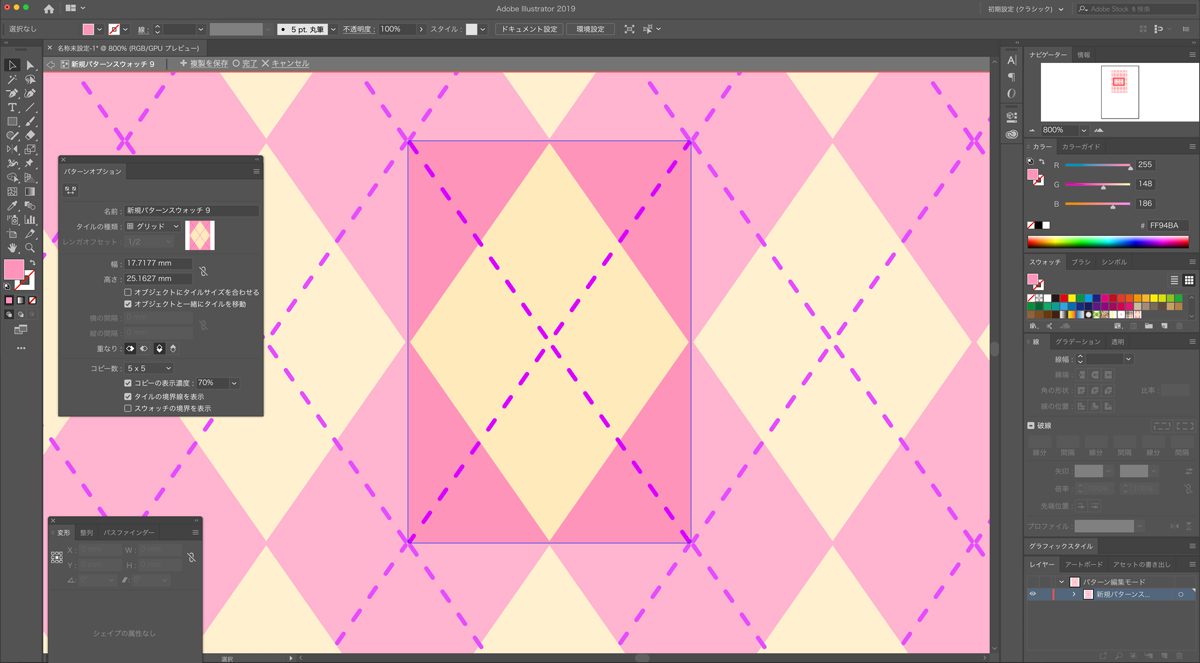Switch to the グラデーション tab

pos(1077,342)
